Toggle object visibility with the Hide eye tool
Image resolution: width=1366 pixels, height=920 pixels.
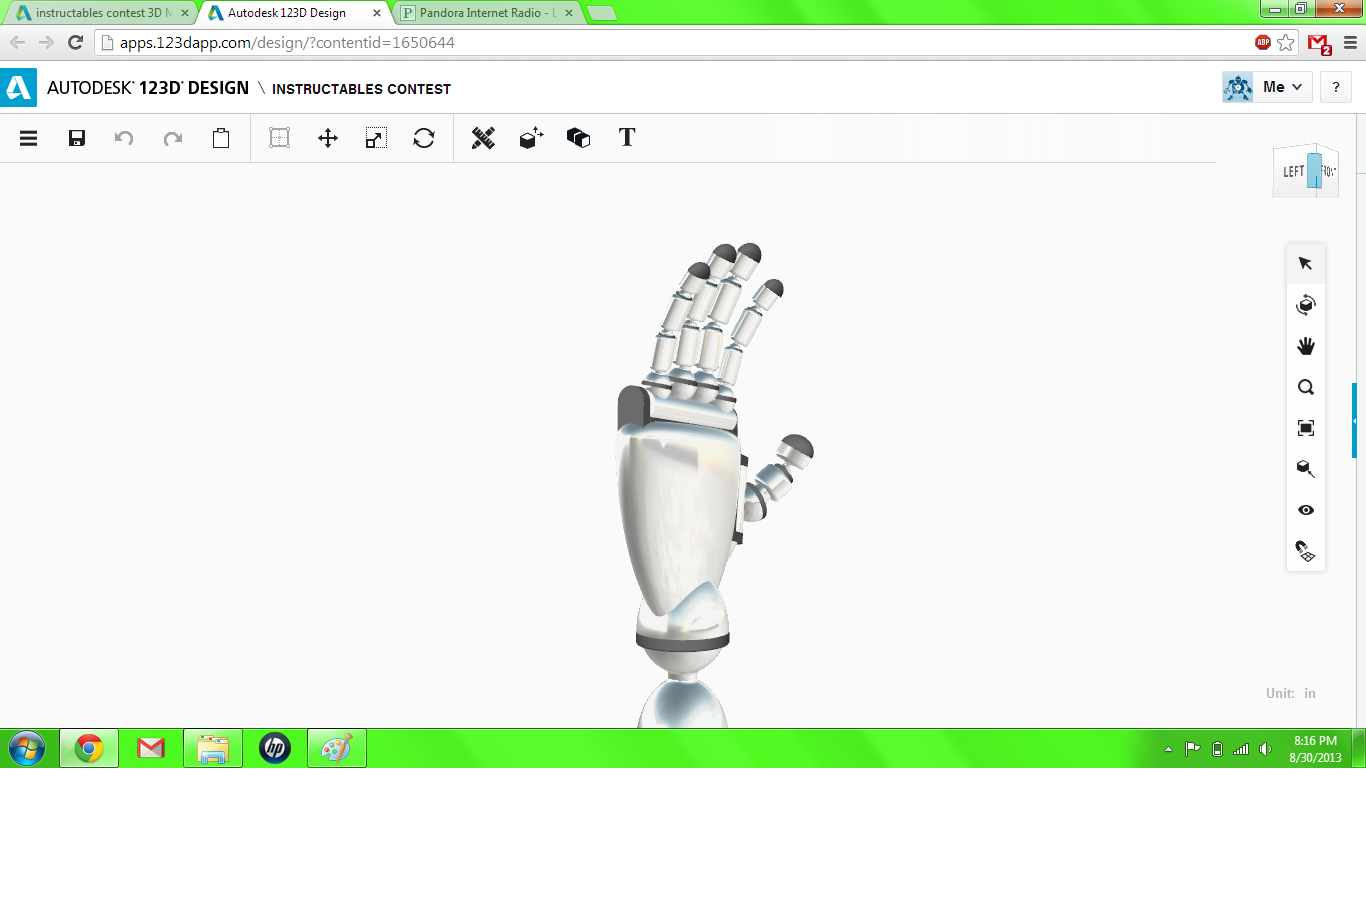click(x=1306, y=510)
